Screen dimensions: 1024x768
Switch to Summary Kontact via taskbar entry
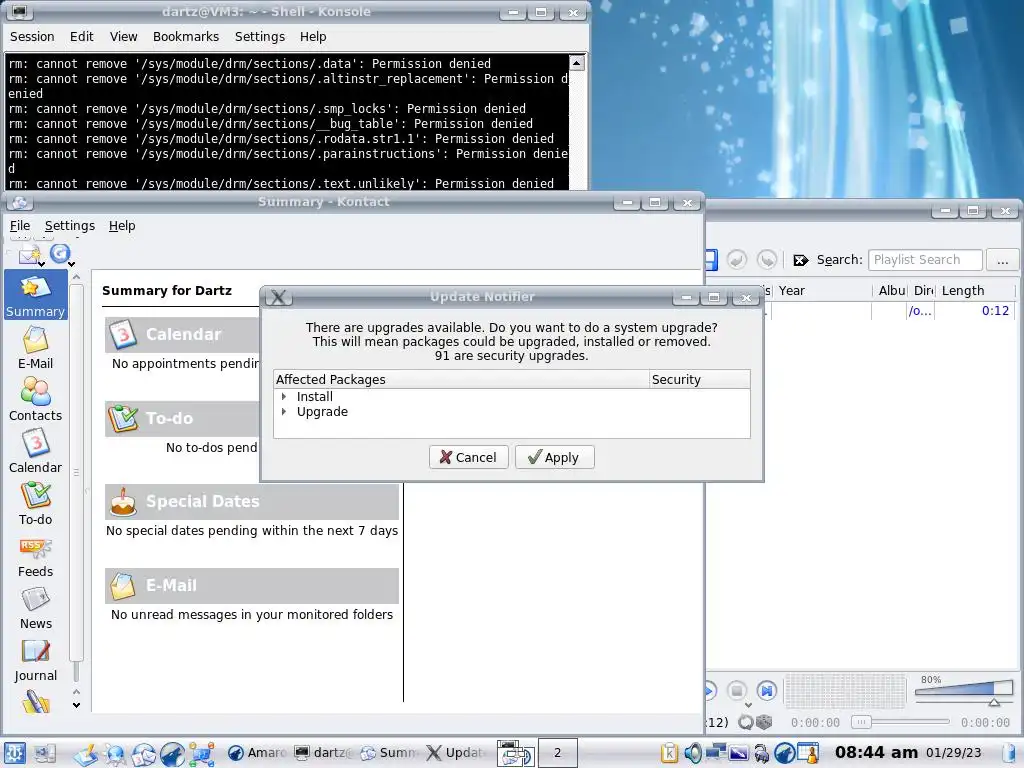click(x=389, y=753)
